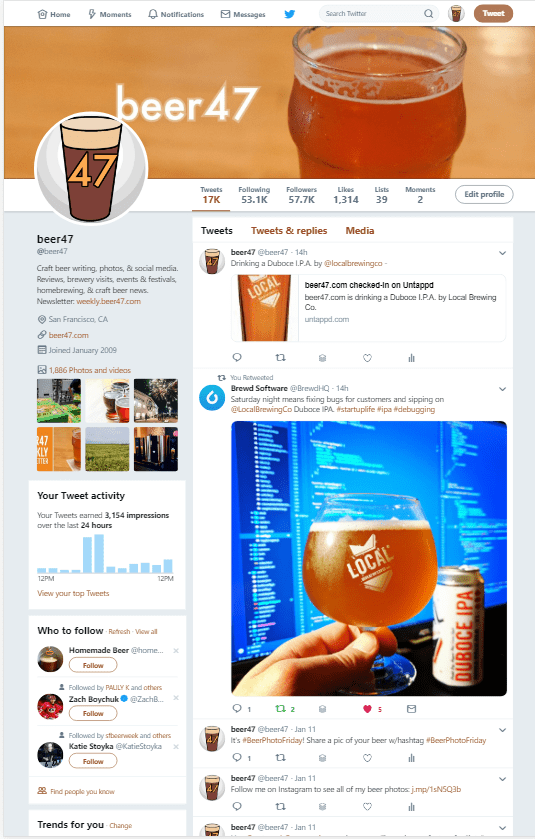Reply to the Duboce I.P.A. check-in tweet
The width and height of the screenshot is (535, 839).
point(237,357)
